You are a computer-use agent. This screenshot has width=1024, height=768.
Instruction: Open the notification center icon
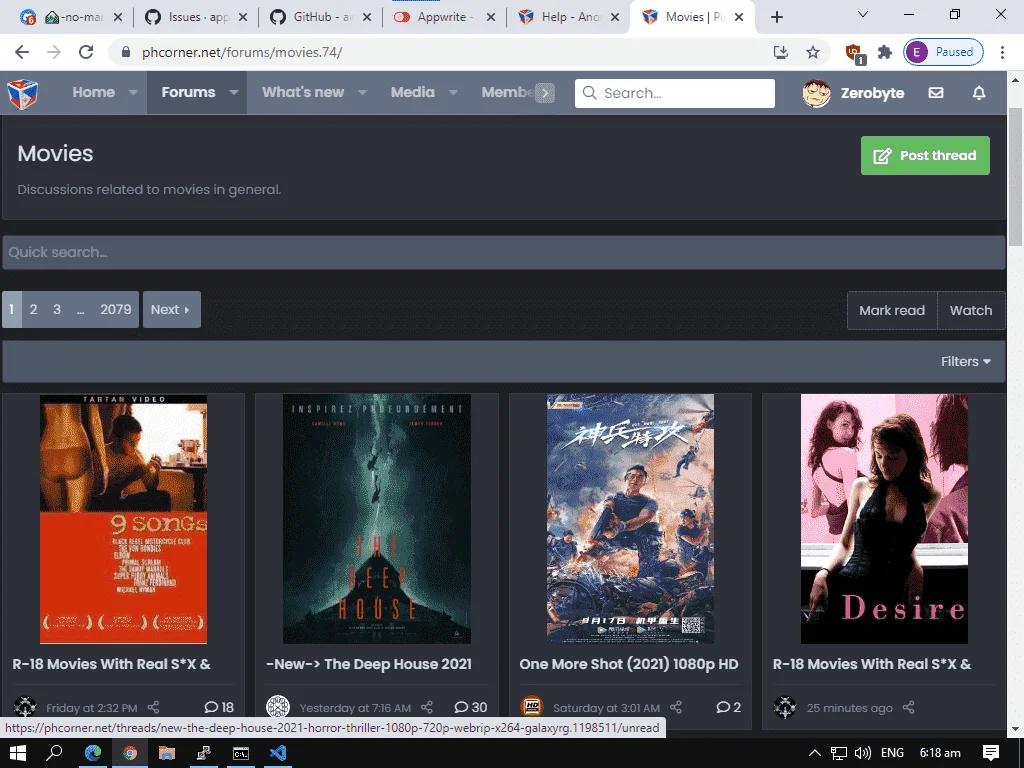pos(991,753)
